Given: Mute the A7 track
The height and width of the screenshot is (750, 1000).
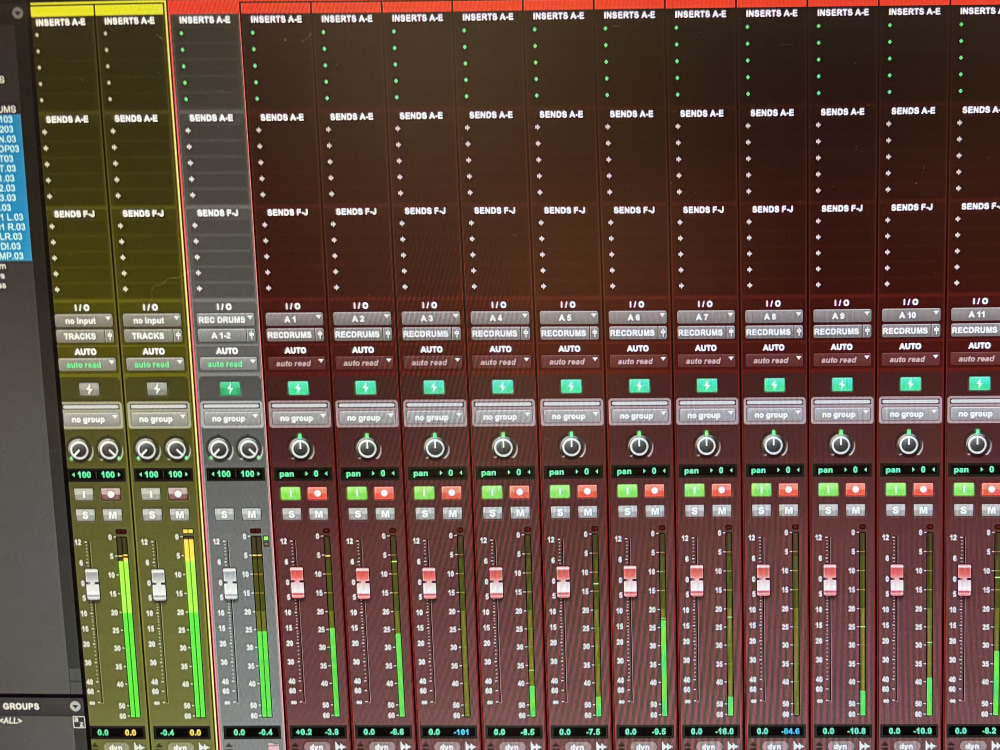Looking at the screenshot, I should point(721,510).
